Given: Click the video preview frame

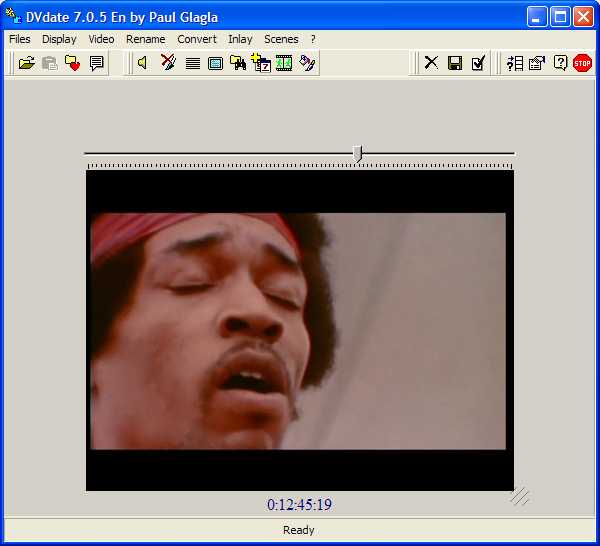Looking at the screenshot, I should [x=300, y=331].
